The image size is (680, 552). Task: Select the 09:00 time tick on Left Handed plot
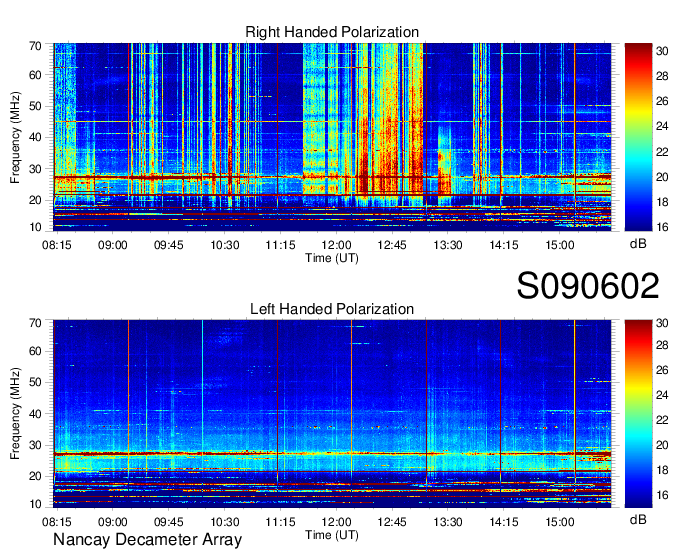point(113,522)
